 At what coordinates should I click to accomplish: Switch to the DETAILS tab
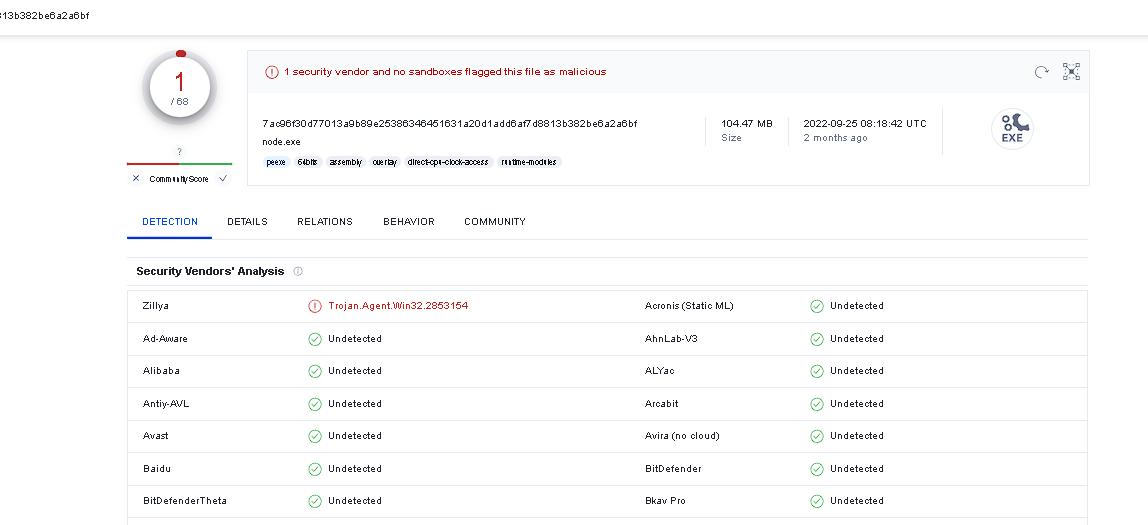pyautogui.click(x=247, y=222)
